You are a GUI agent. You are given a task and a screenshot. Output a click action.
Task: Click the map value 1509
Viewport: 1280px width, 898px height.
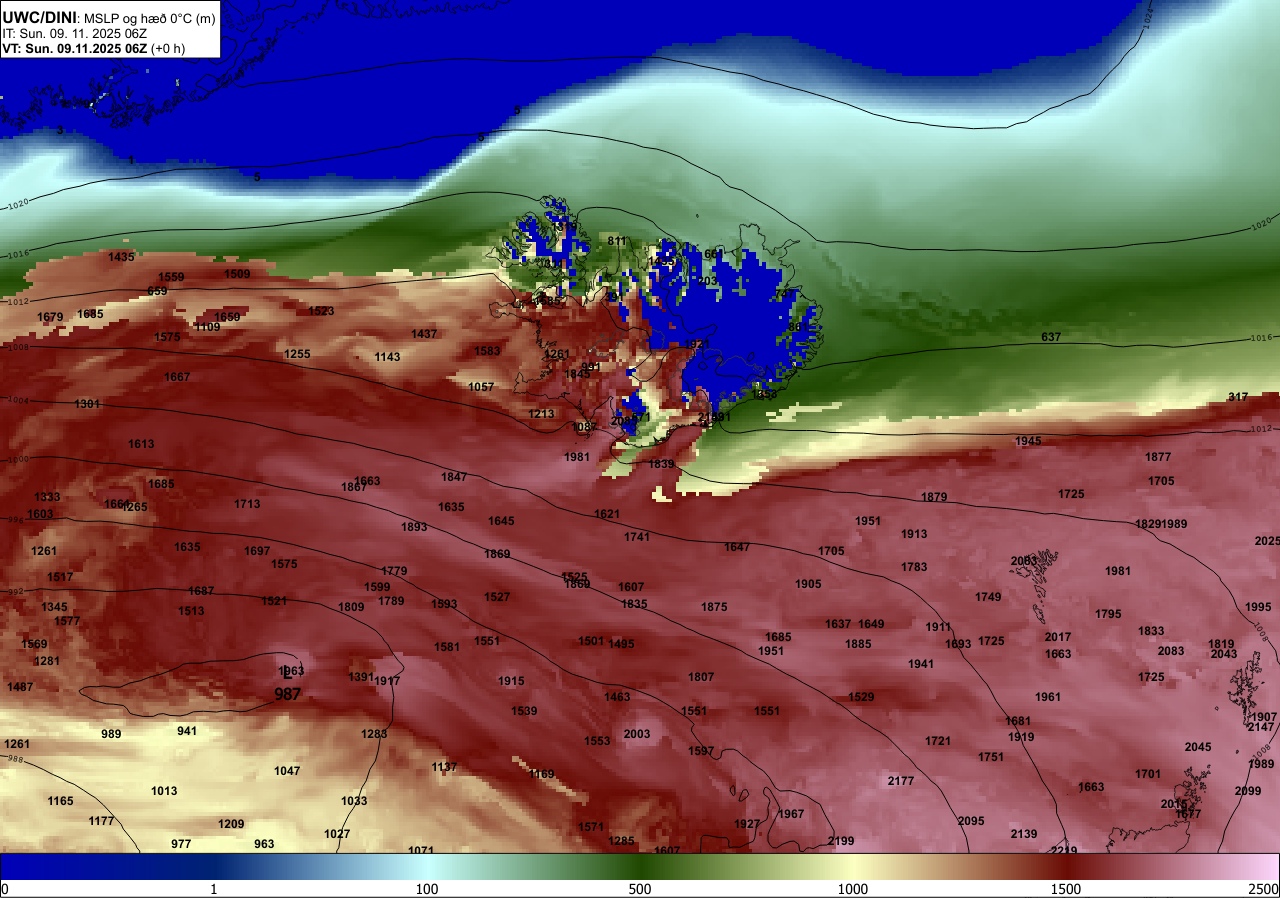pos(237,274)
